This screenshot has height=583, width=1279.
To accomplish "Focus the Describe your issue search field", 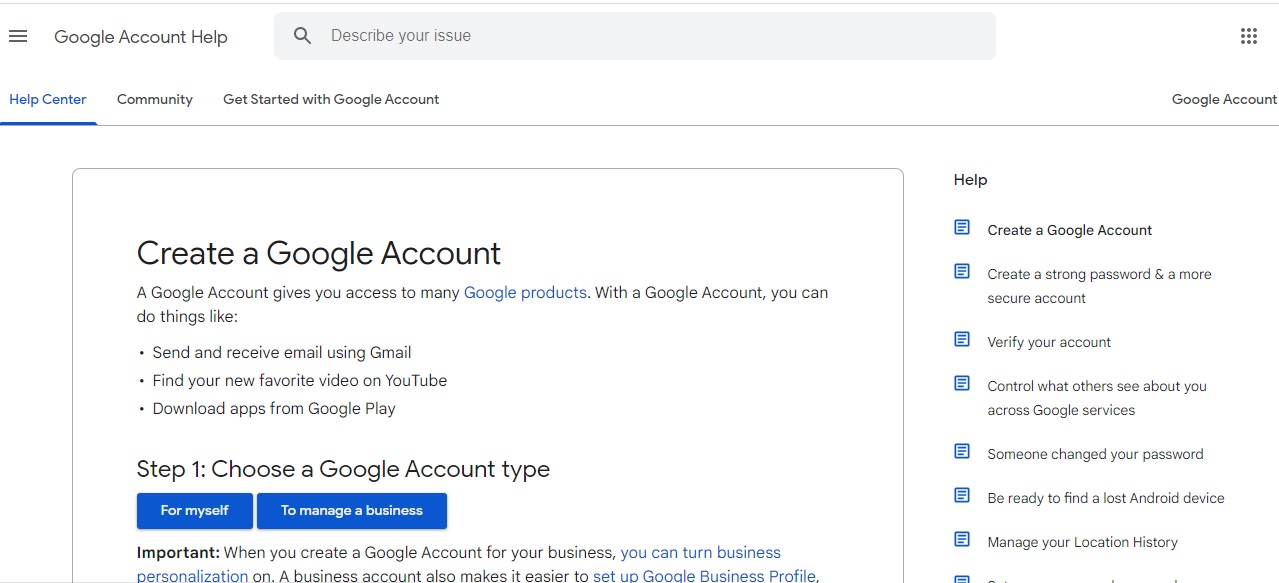I will coord(635,36).
